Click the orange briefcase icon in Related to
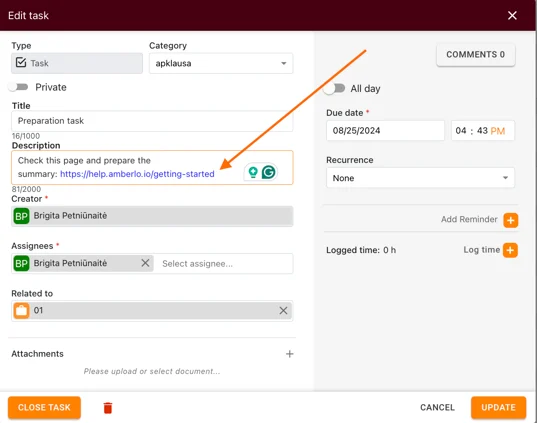The image size is (537, 423). pos(21,311)
